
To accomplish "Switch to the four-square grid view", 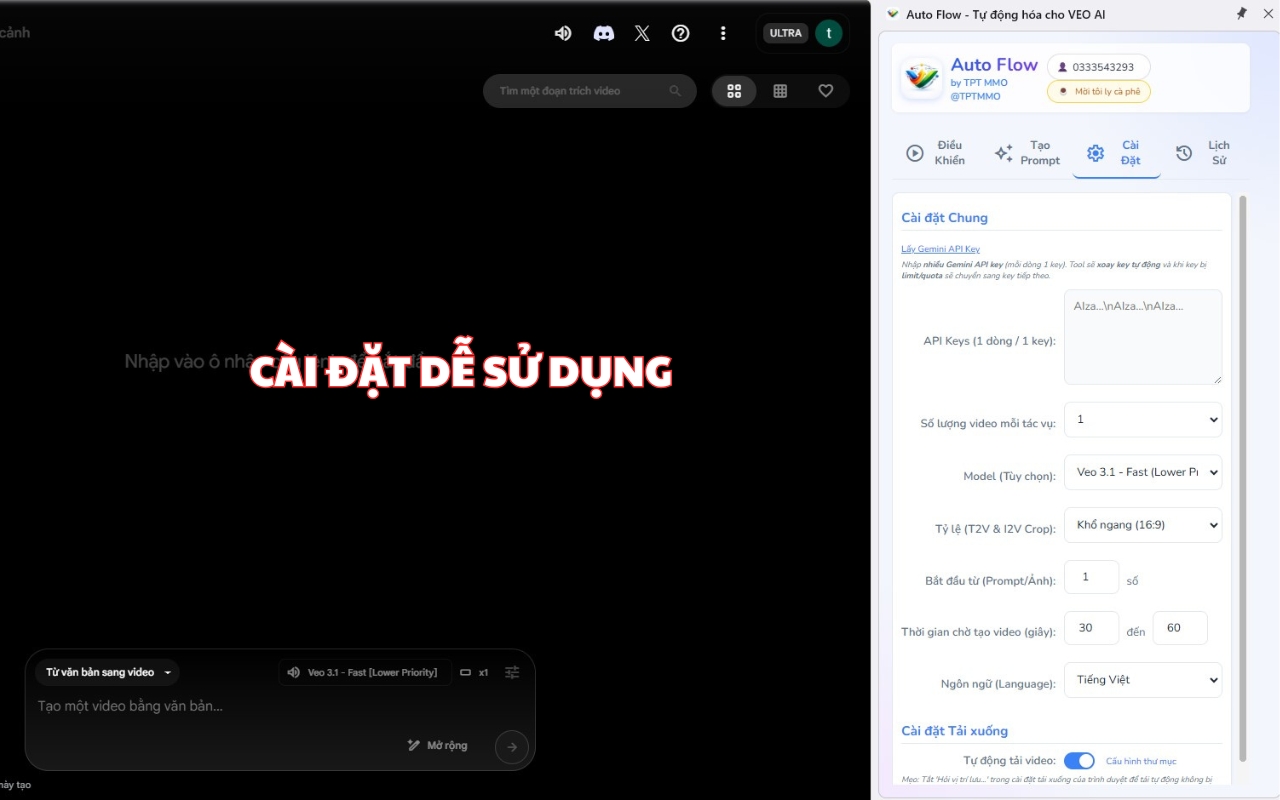I will pos(734,91).
